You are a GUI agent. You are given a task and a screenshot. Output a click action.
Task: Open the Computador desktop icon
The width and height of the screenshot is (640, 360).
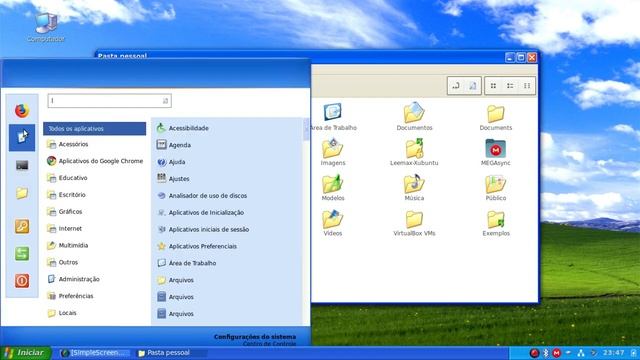[46, 28]
